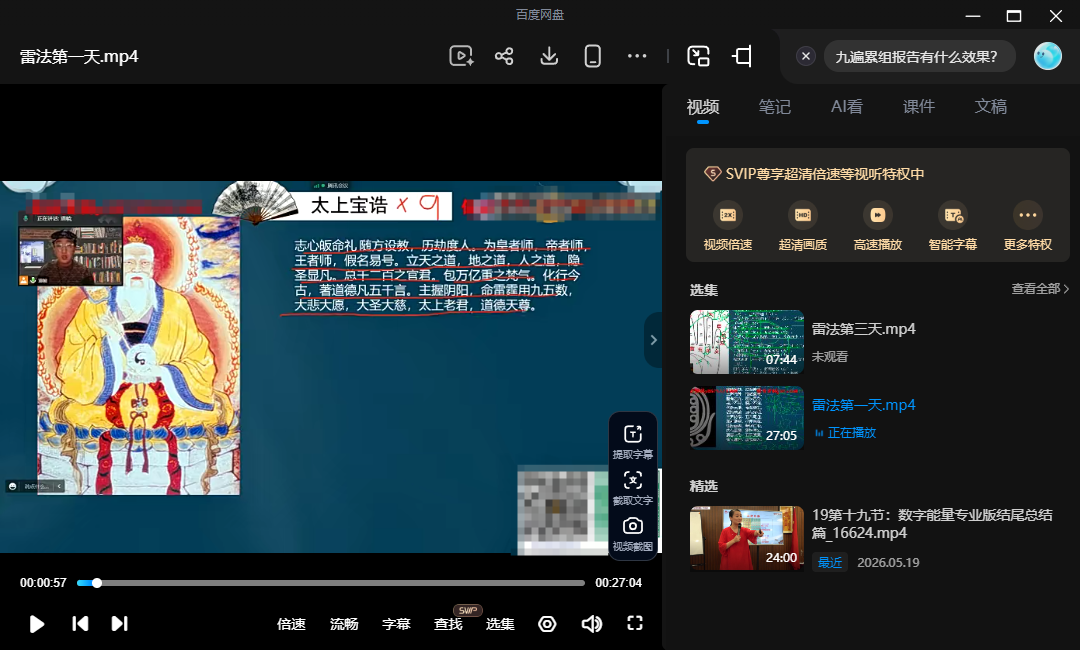Open thumbnail of 雷法第一天.mp4

pyautogui.click(x=747, y=417)
